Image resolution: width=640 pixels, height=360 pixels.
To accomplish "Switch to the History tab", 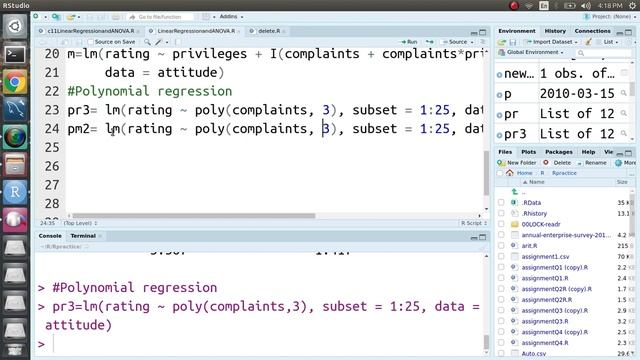I will coord(555,31).
